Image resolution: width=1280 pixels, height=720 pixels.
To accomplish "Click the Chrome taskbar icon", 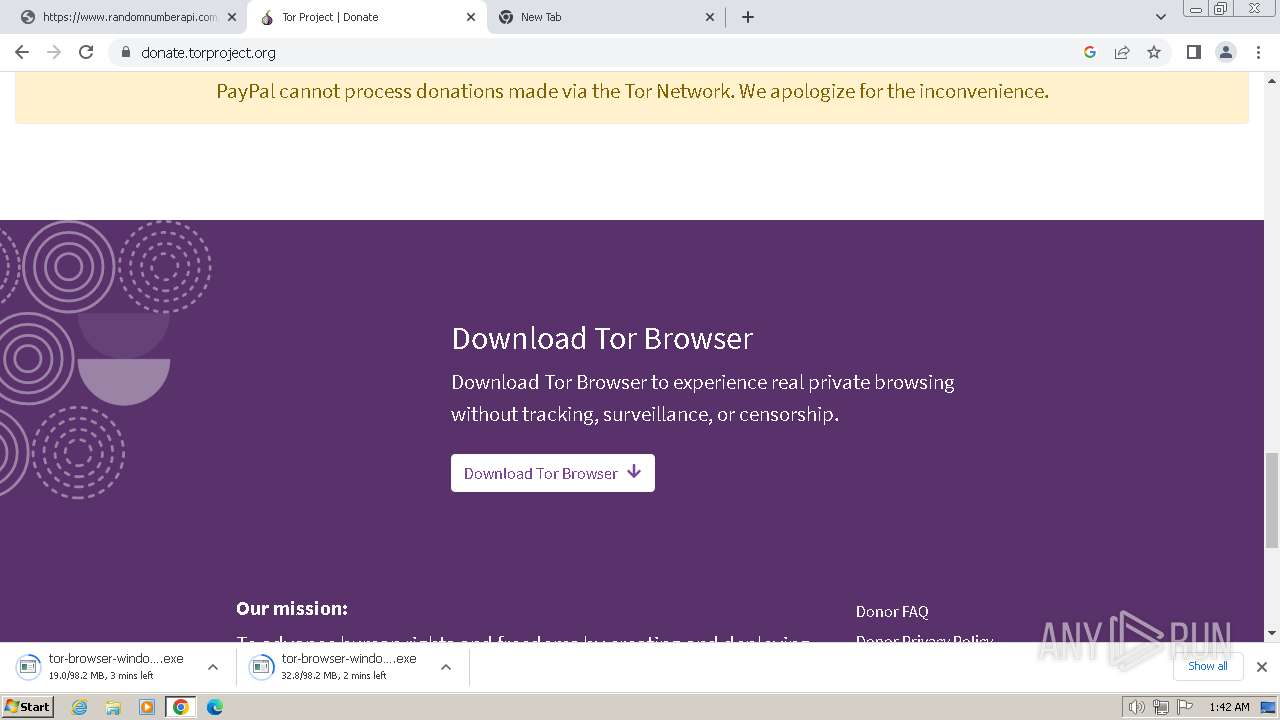I will 181,707.
